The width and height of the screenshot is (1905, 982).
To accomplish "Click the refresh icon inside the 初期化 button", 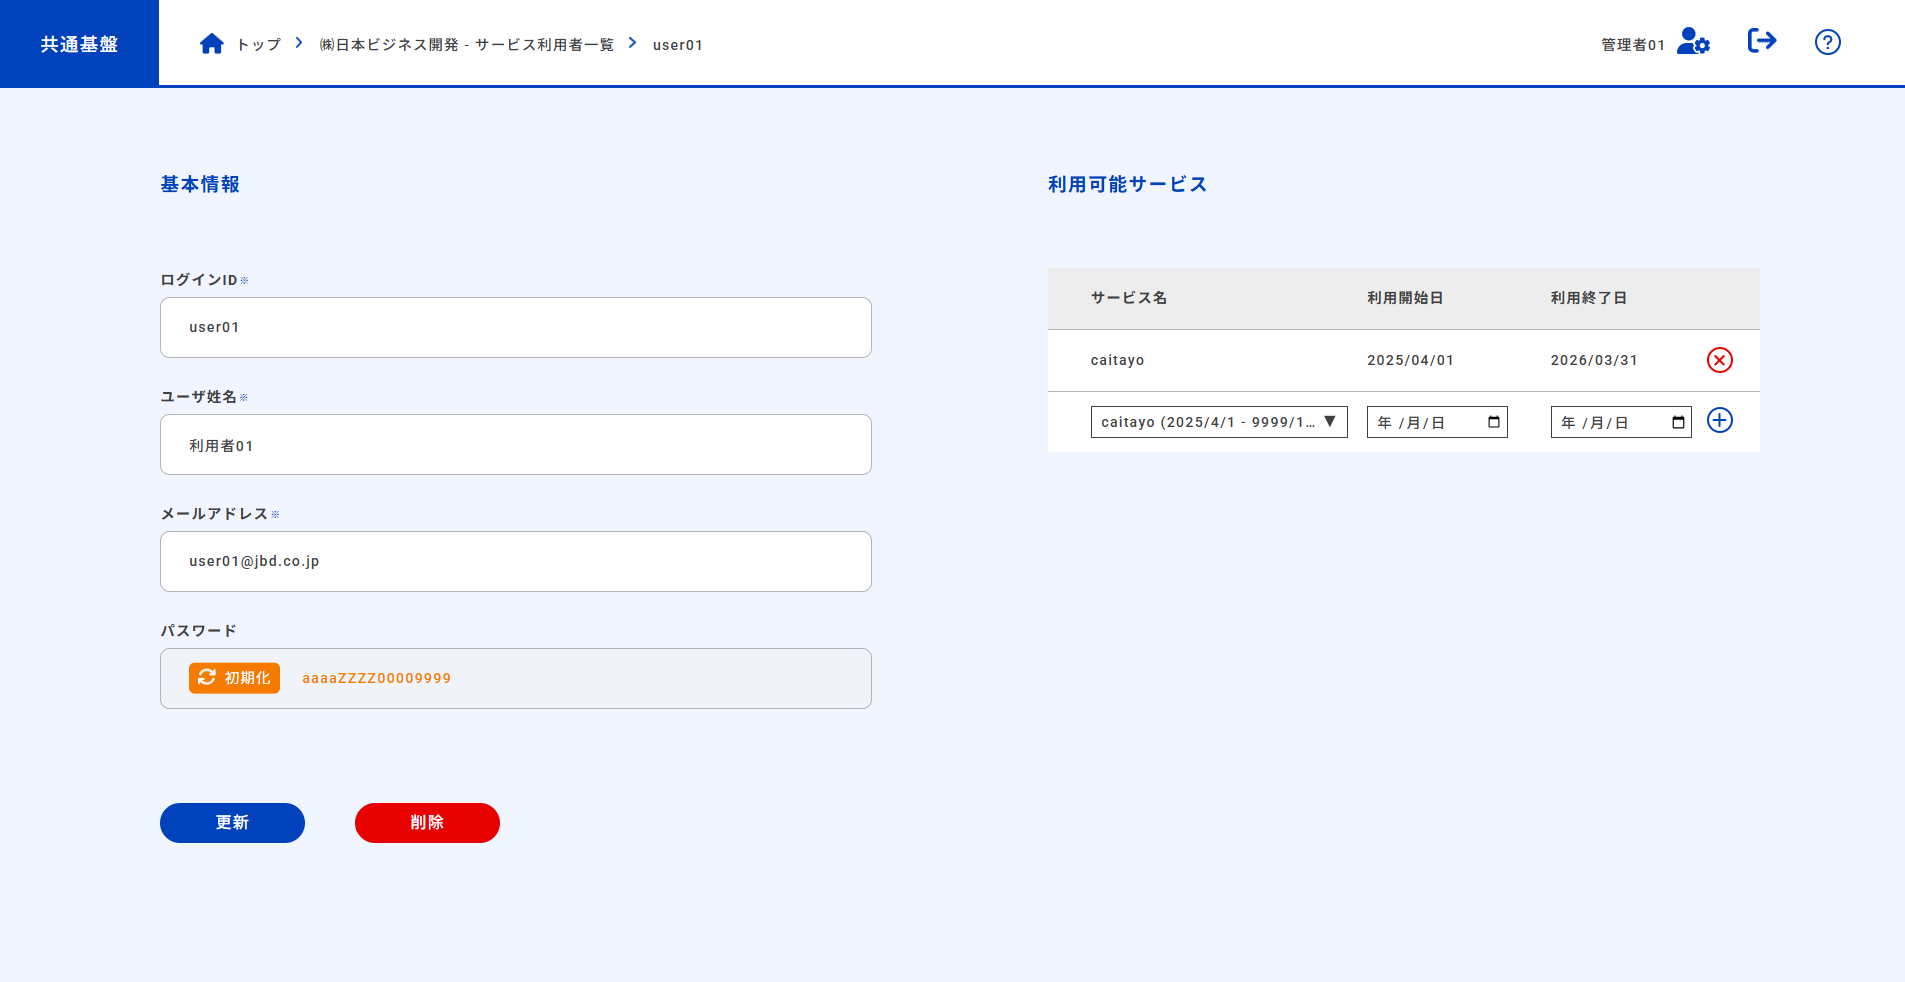I will tap(207, 678).
